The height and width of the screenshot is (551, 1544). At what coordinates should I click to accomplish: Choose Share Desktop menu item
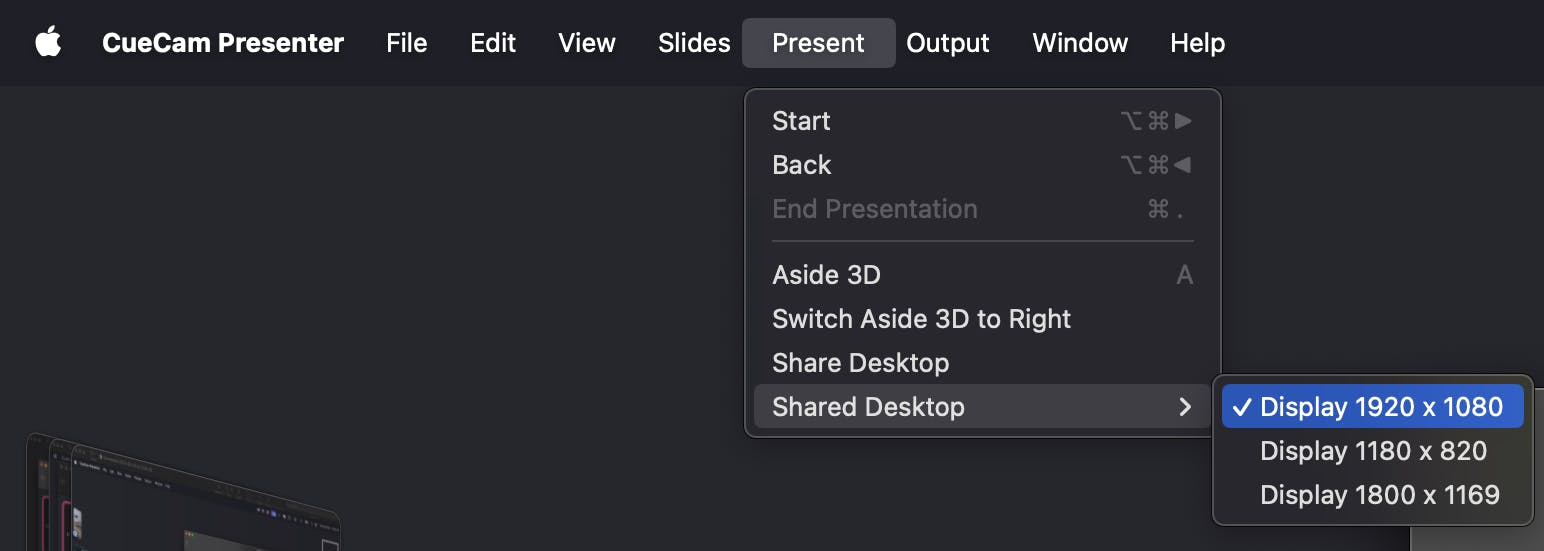click(860, 363)
